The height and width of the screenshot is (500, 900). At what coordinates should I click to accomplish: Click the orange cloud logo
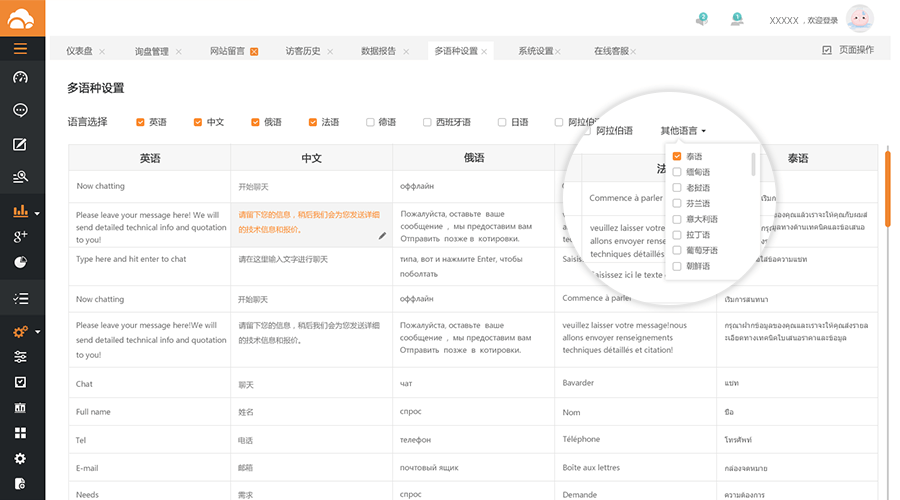pos(21,19)
